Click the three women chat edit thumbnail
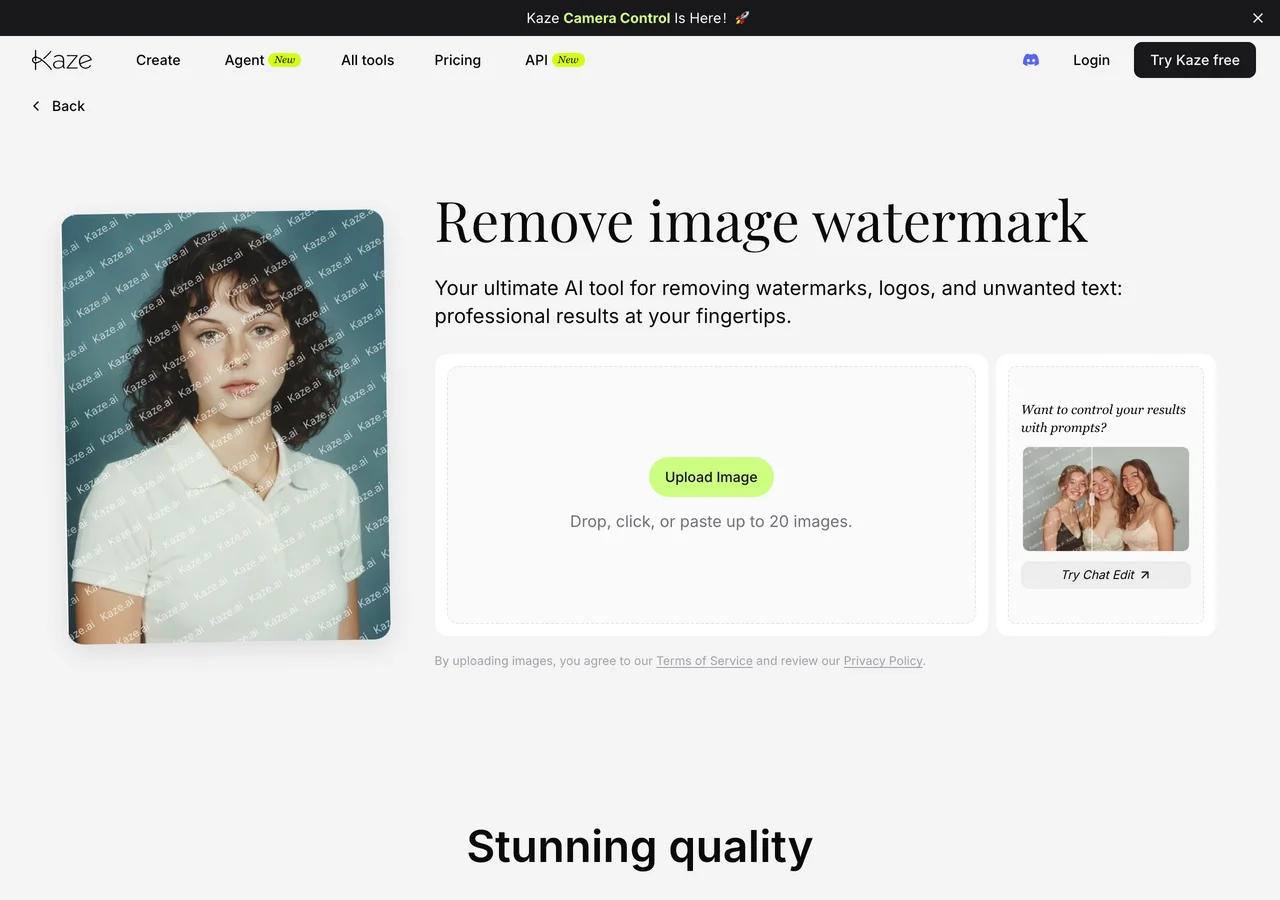 click(1106, 499)
